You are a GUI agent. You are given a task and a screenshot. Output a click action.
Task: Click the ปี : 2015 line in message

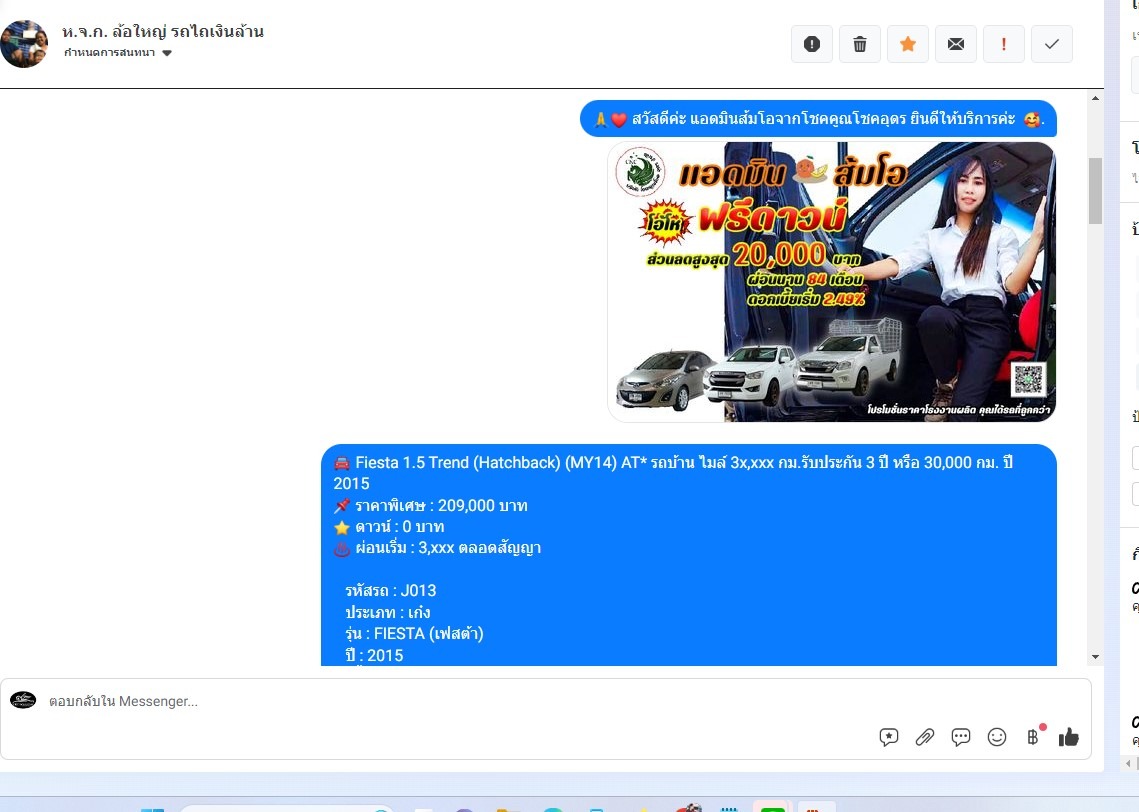pyautogui.click(x=374, y=656)
